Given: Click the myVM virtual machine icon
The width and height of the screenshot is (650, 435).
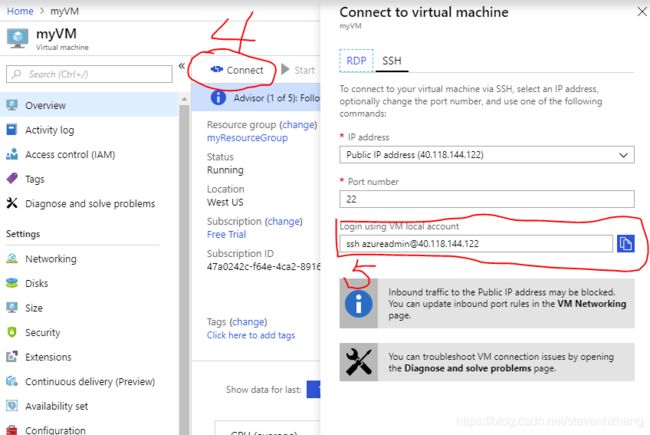Looking at the screenshot, I should [x=17, y=39].
